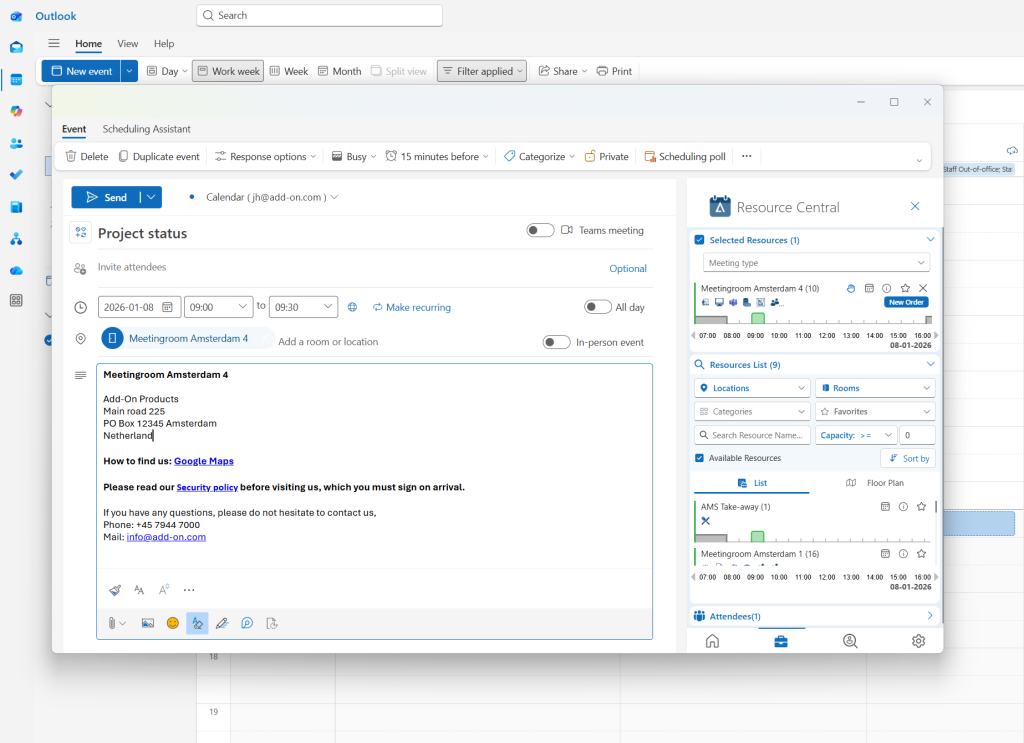Screen dimensions: 1024x743
Task: Open the Google Maps link
Action: click(x=203, y=461)
